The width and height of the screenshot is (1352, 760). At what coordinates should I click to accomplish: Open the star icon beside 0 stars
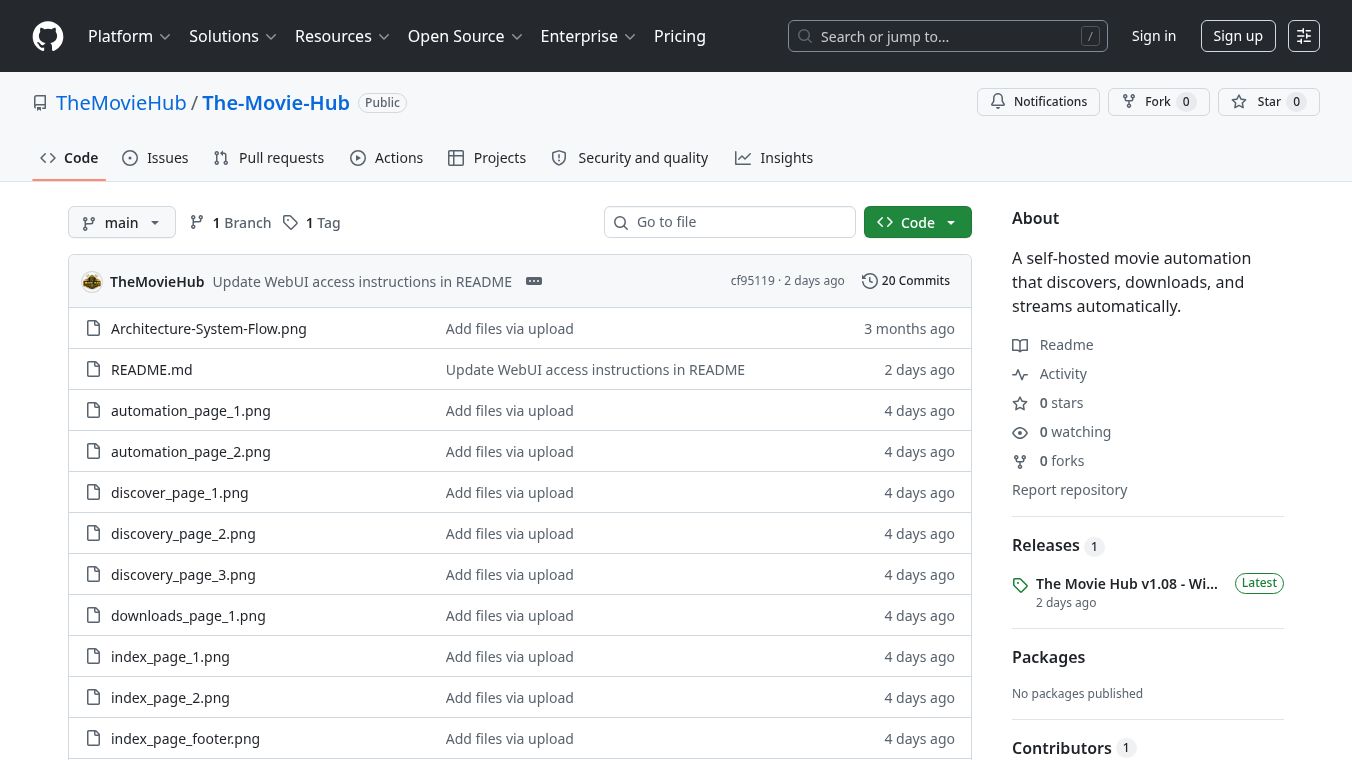[1020, 403]
